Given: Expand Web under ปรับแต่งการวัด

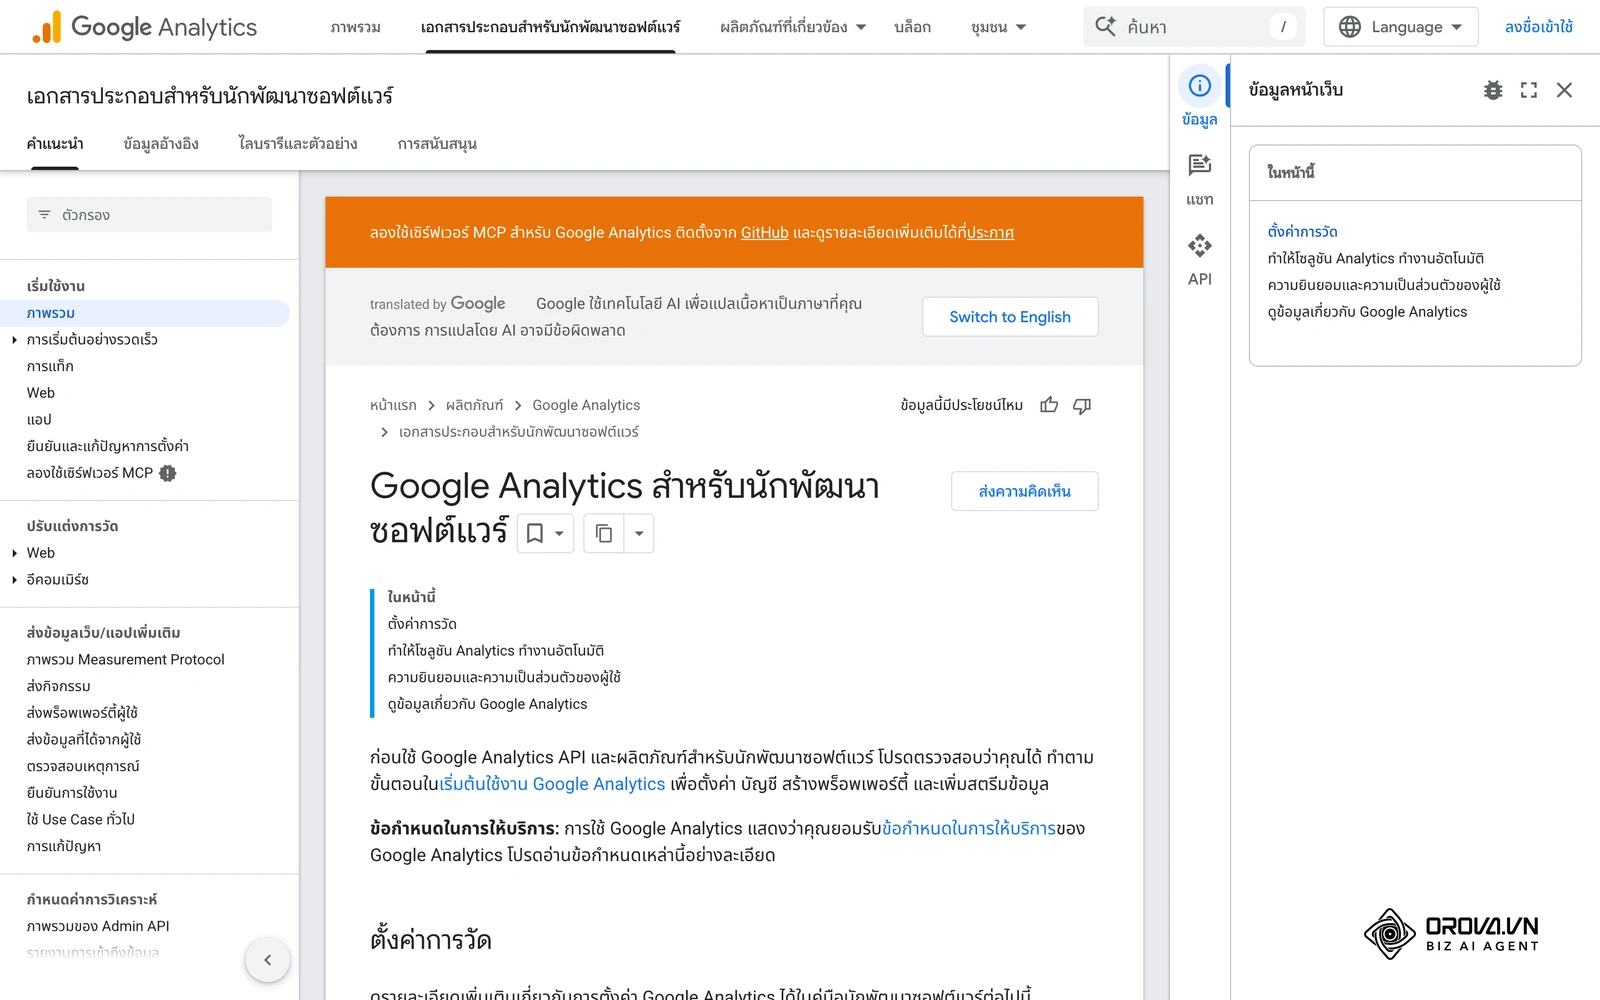Looking at the screenshot, I should 14,553.
